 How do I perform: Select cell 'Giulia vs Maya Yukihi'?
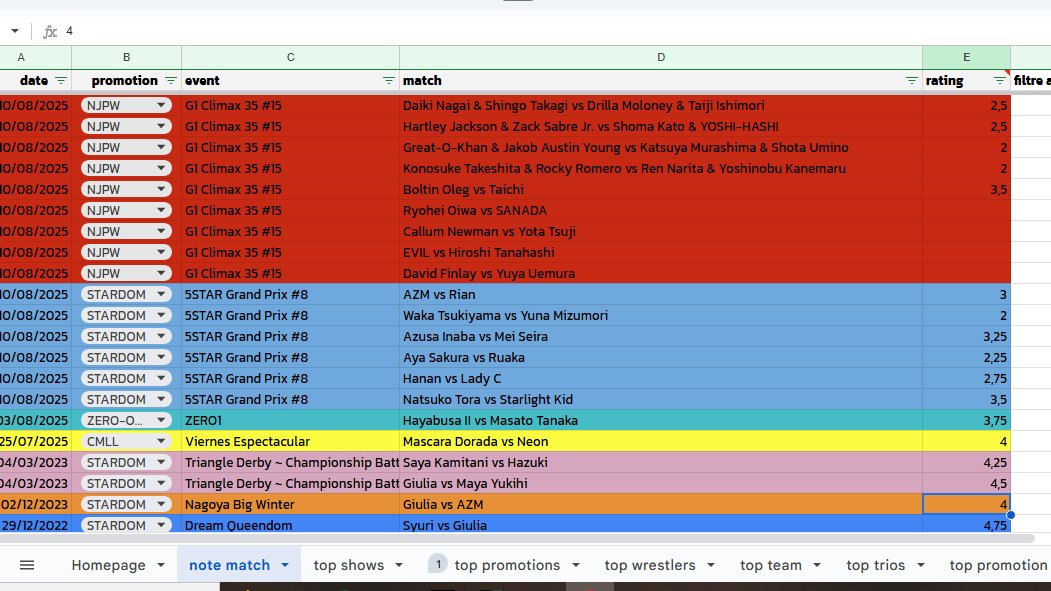(661, 483)
